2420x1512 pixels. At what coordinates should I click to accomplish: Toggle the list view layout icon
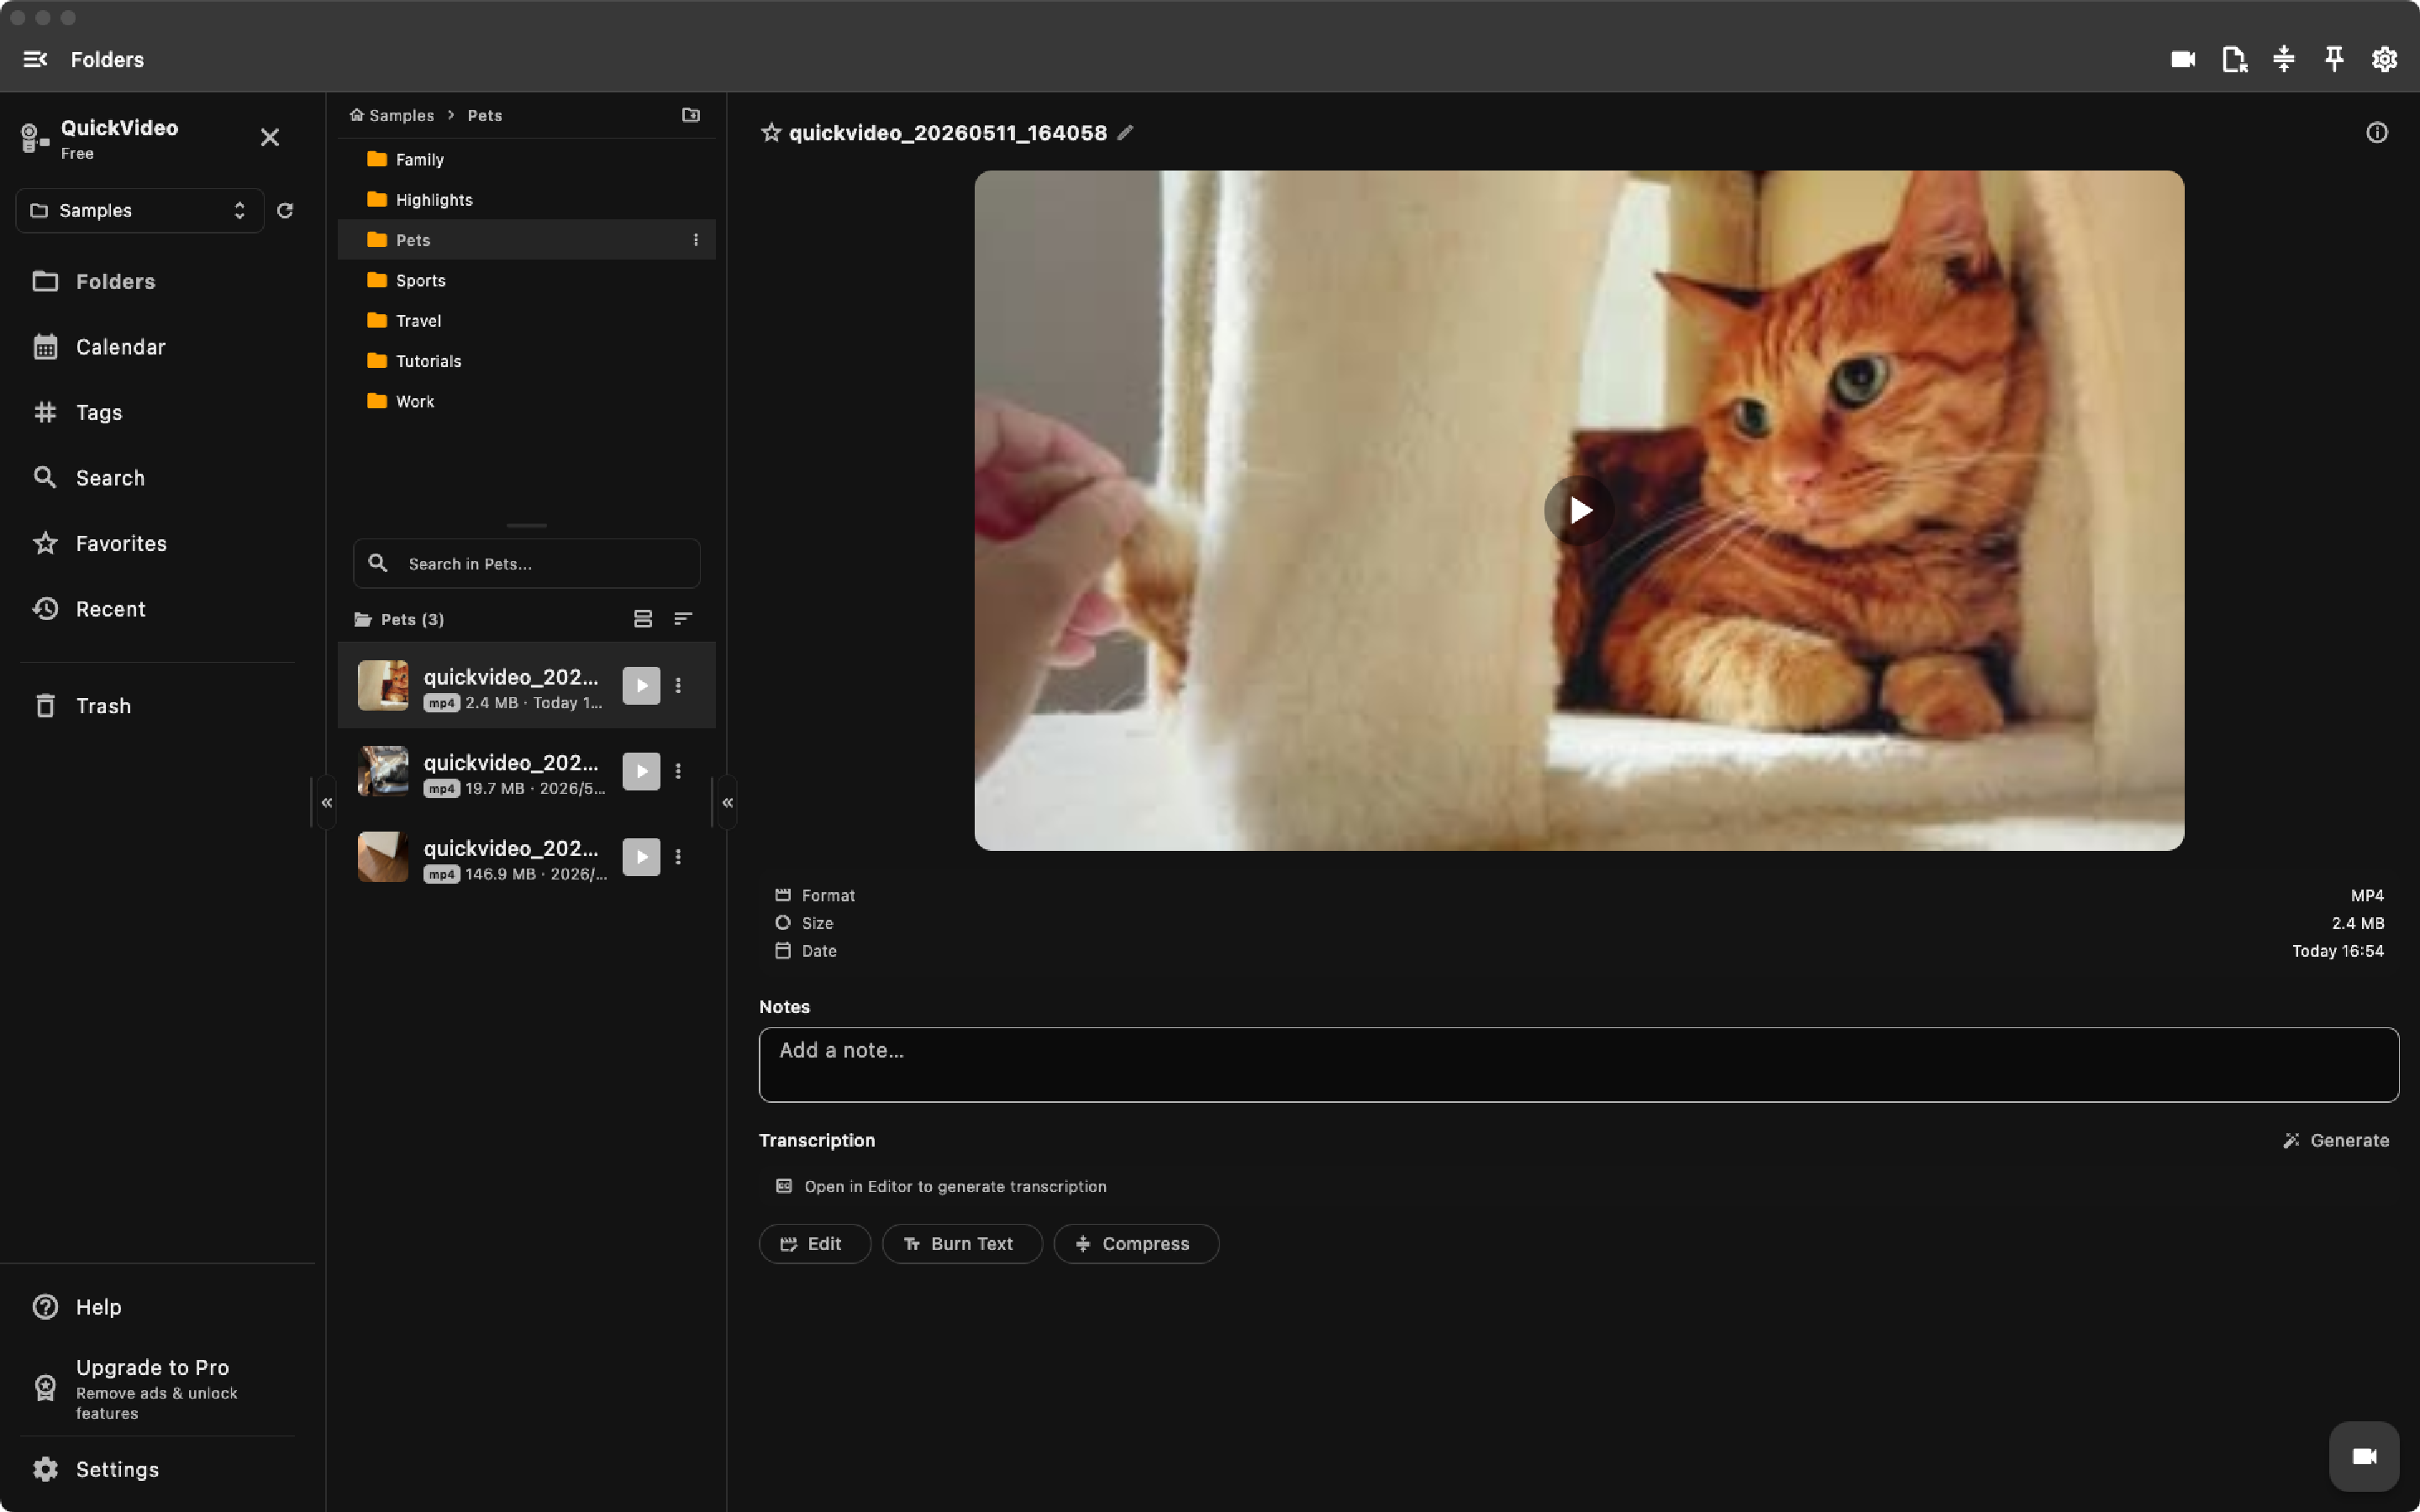point(643,620)
